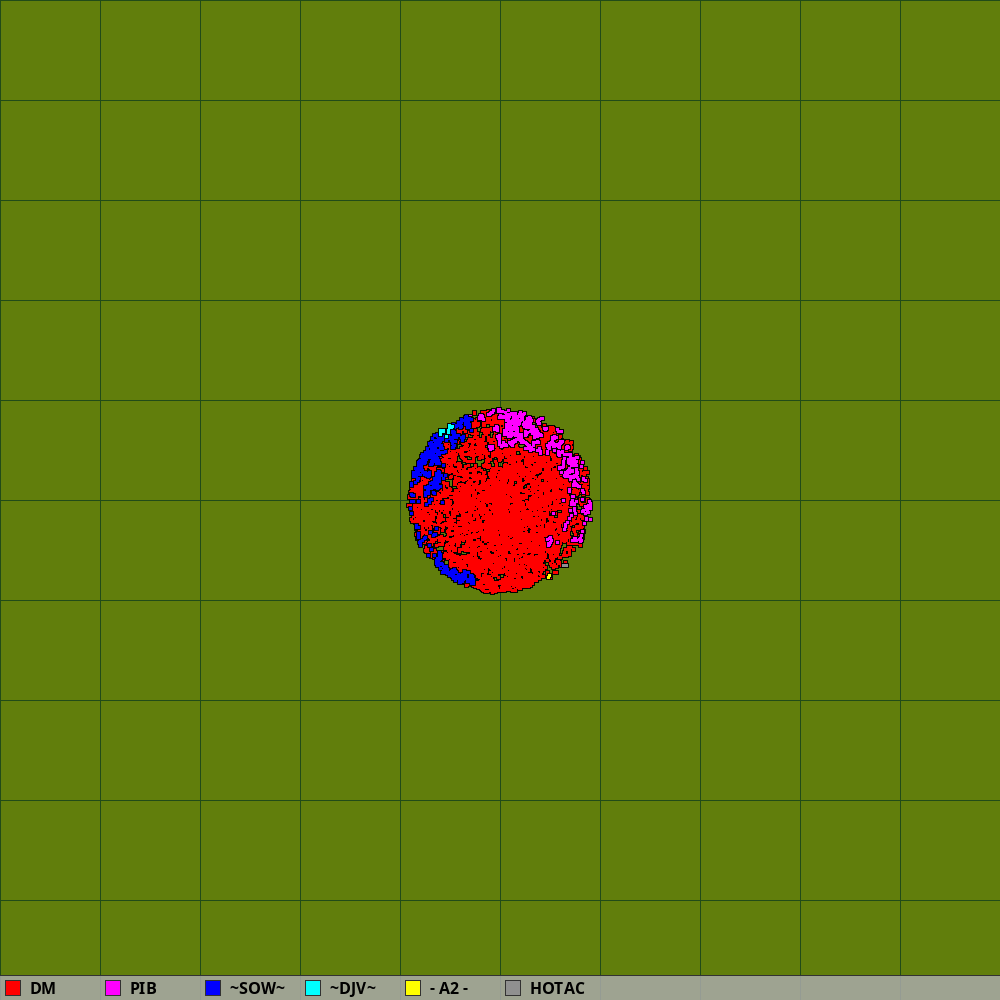Click the blue ~SOW~ legend swatch

coord(213,988)
